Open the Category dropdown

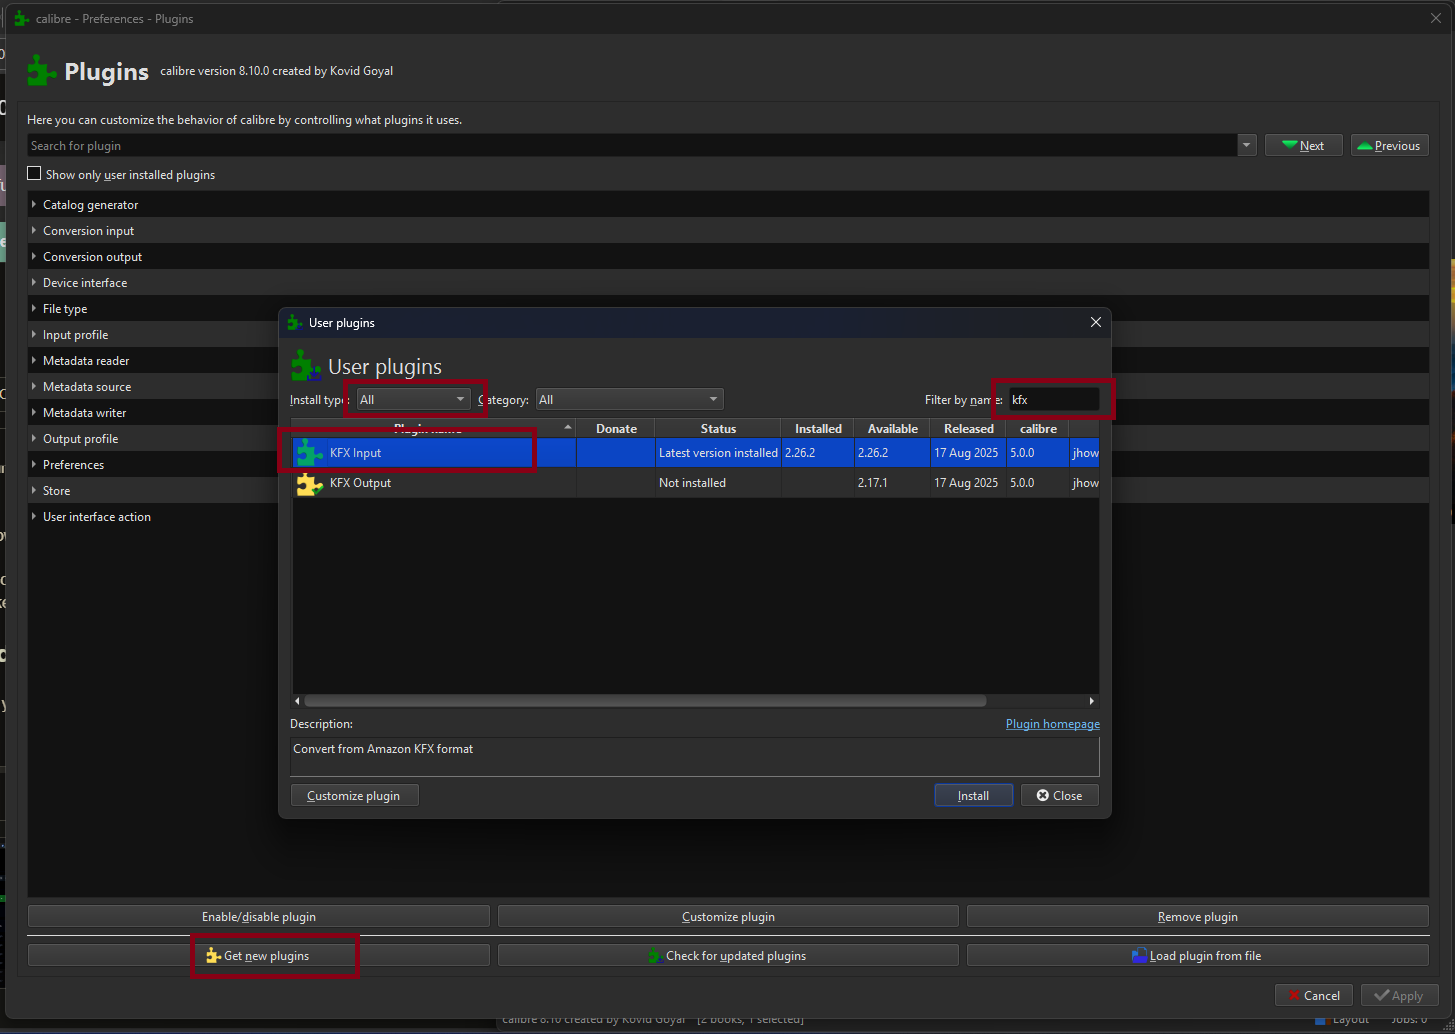click(629, 400)
